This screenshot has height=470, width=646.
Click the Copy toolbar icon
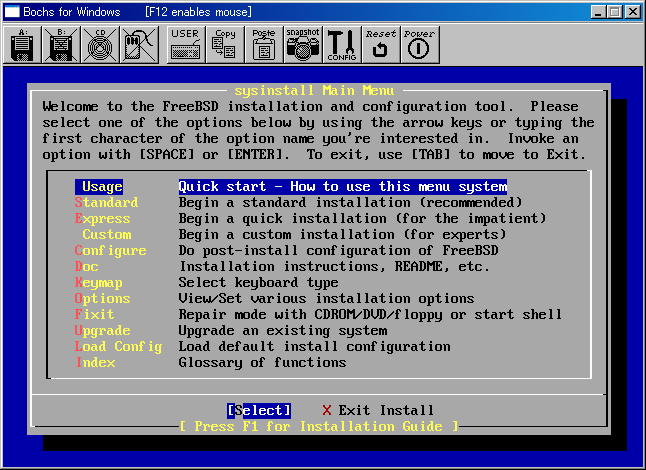point(225,45)
